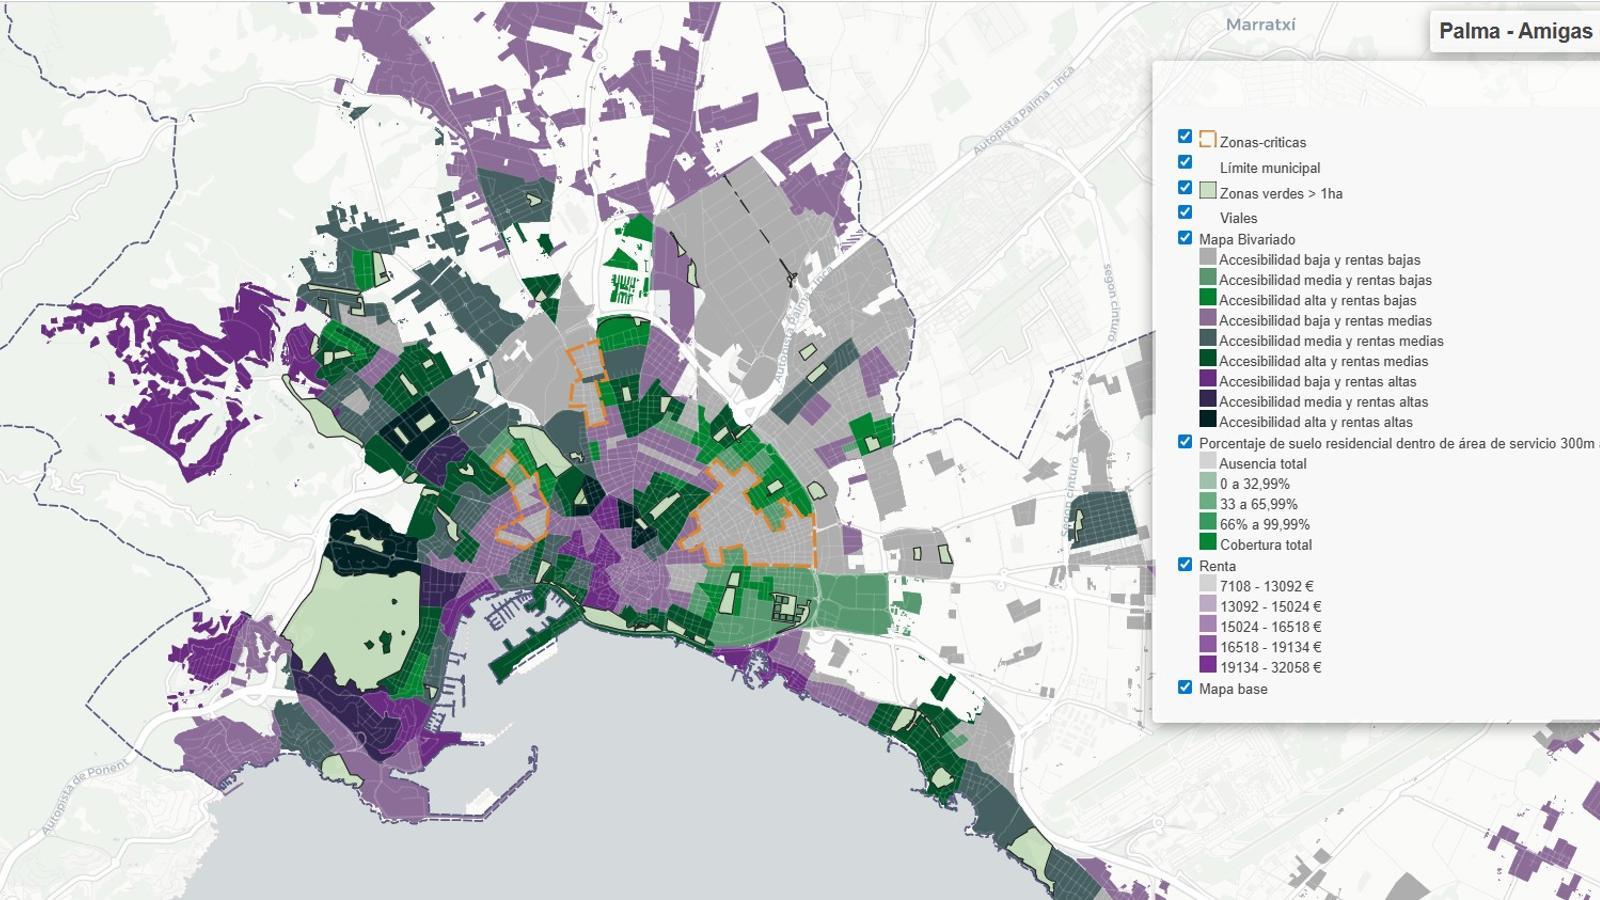Click swatch for Accesibilidad alta y rentas bajas
The width and height of the screenshot is (1600, 900).
(1208, 298)
